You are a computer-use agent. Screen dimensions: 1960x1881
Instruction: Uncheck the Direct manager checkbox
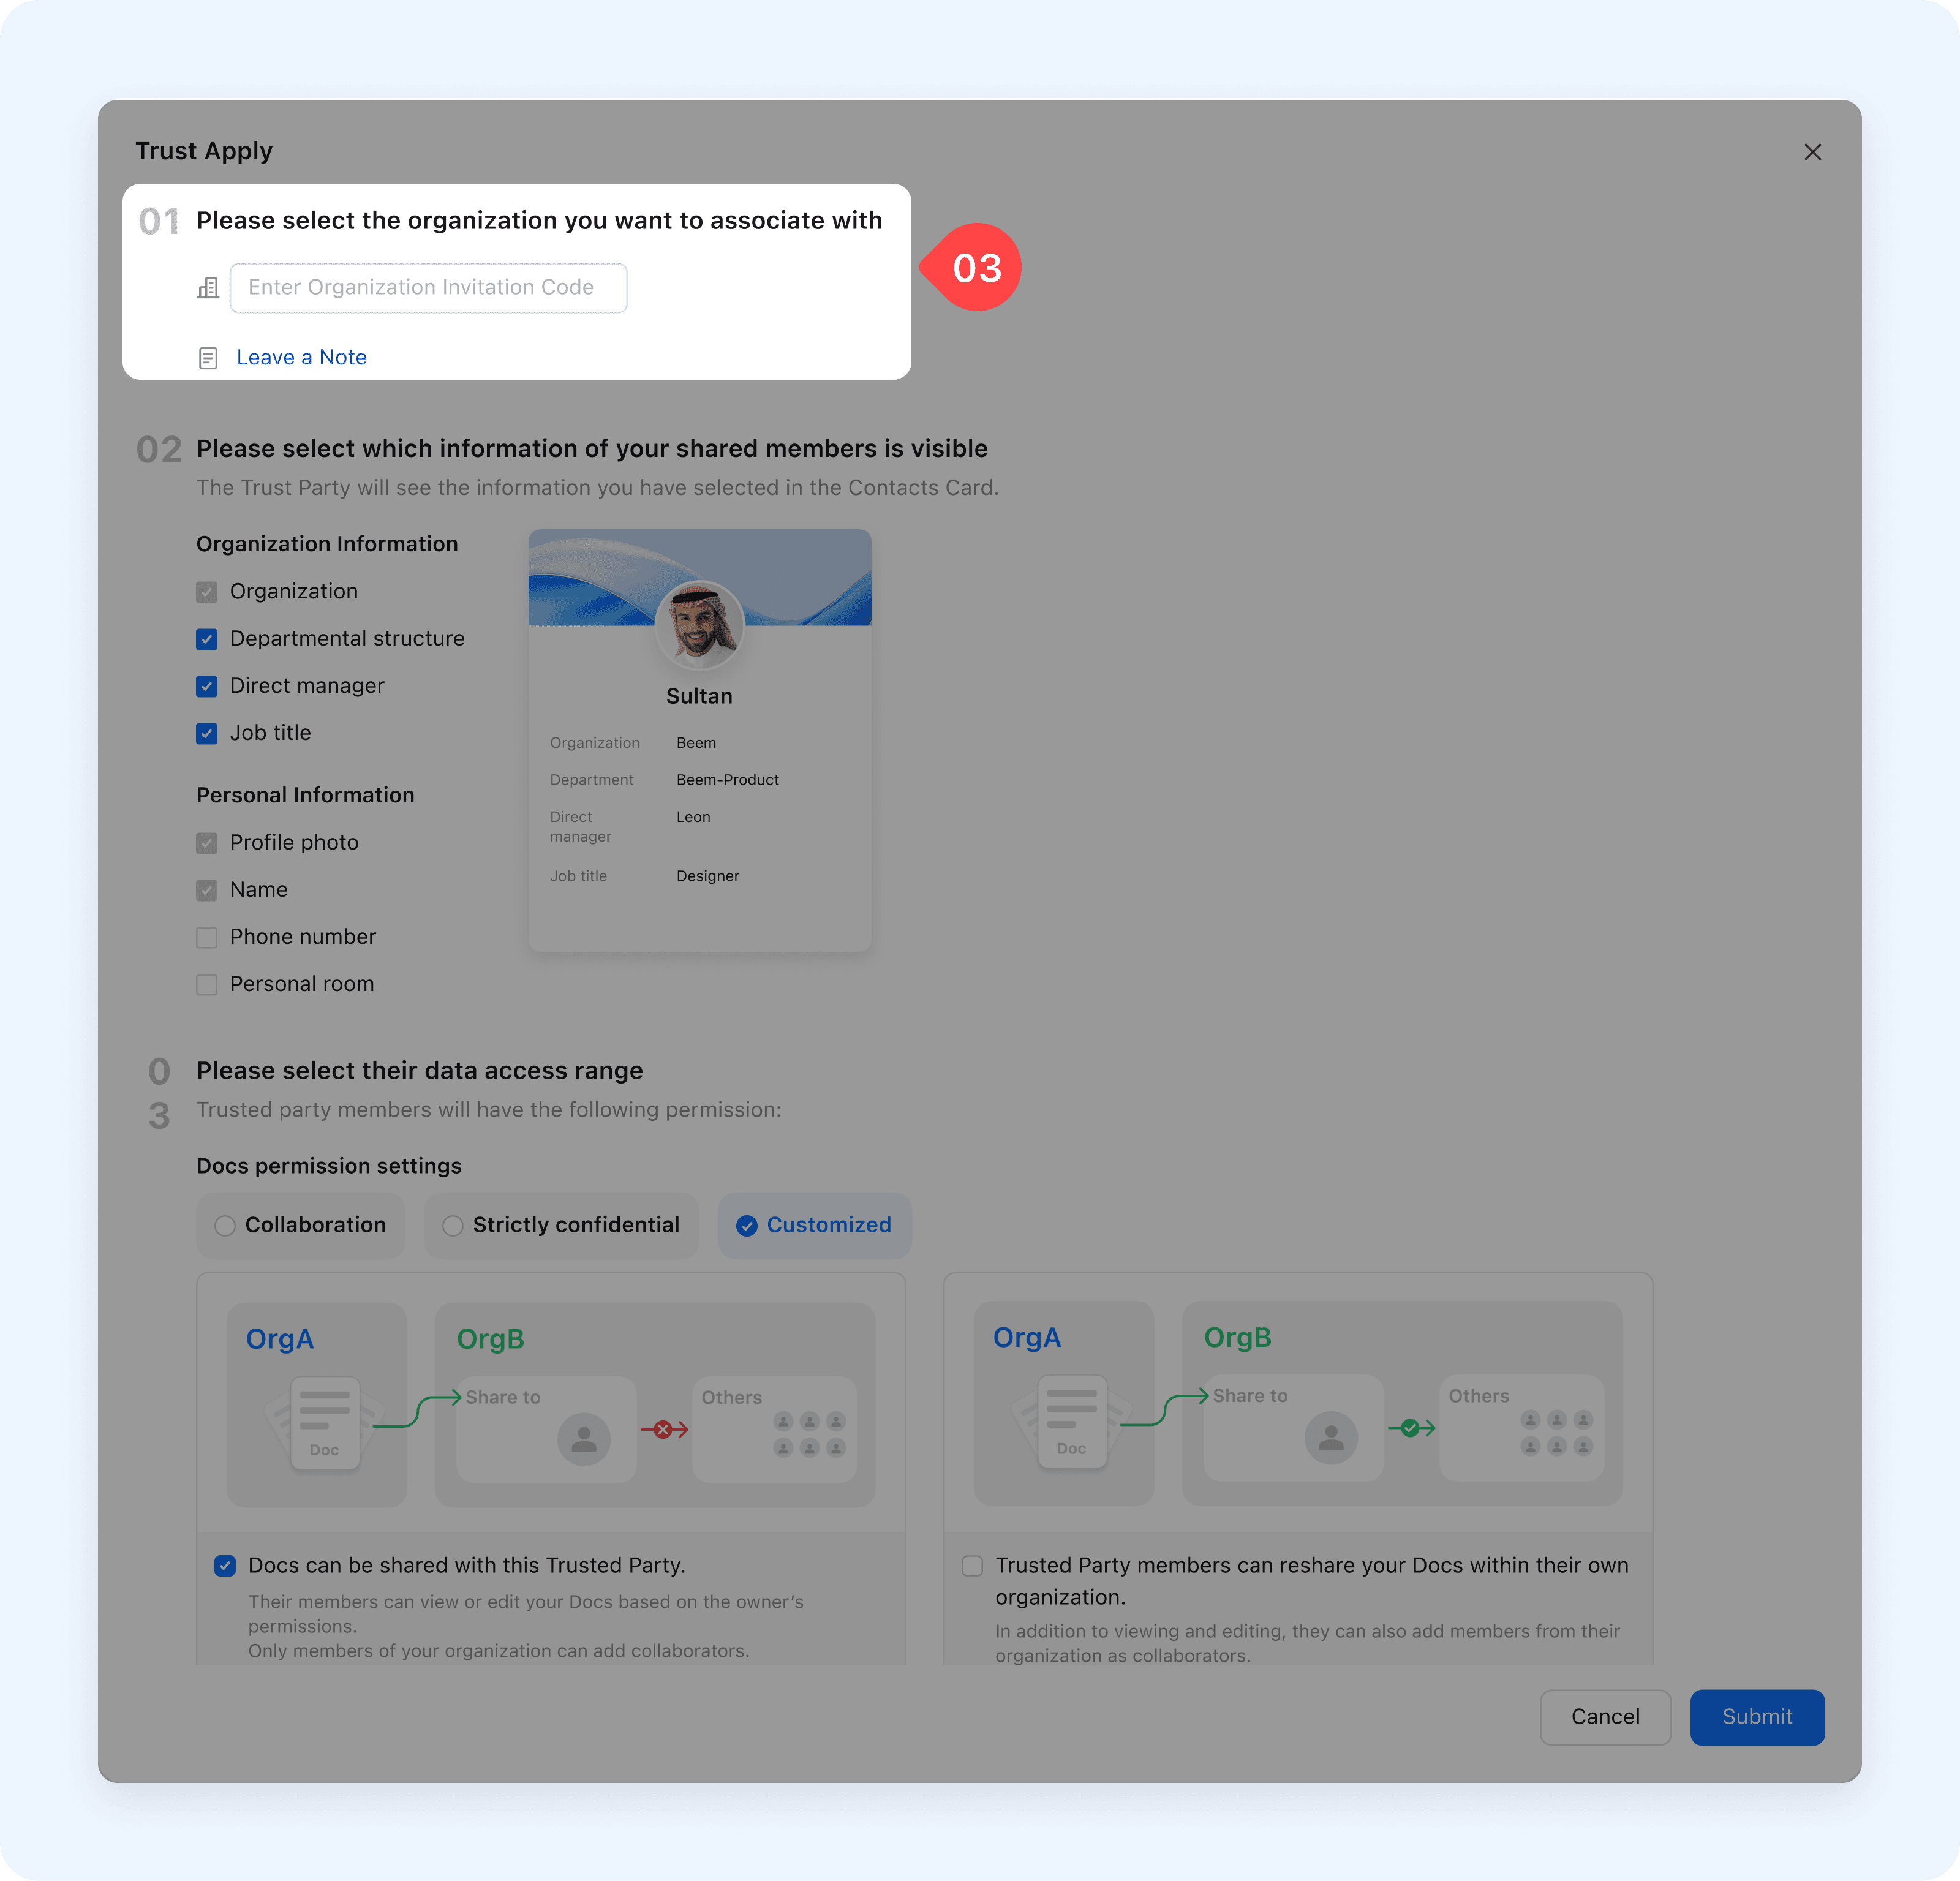(x=207, y=686)
